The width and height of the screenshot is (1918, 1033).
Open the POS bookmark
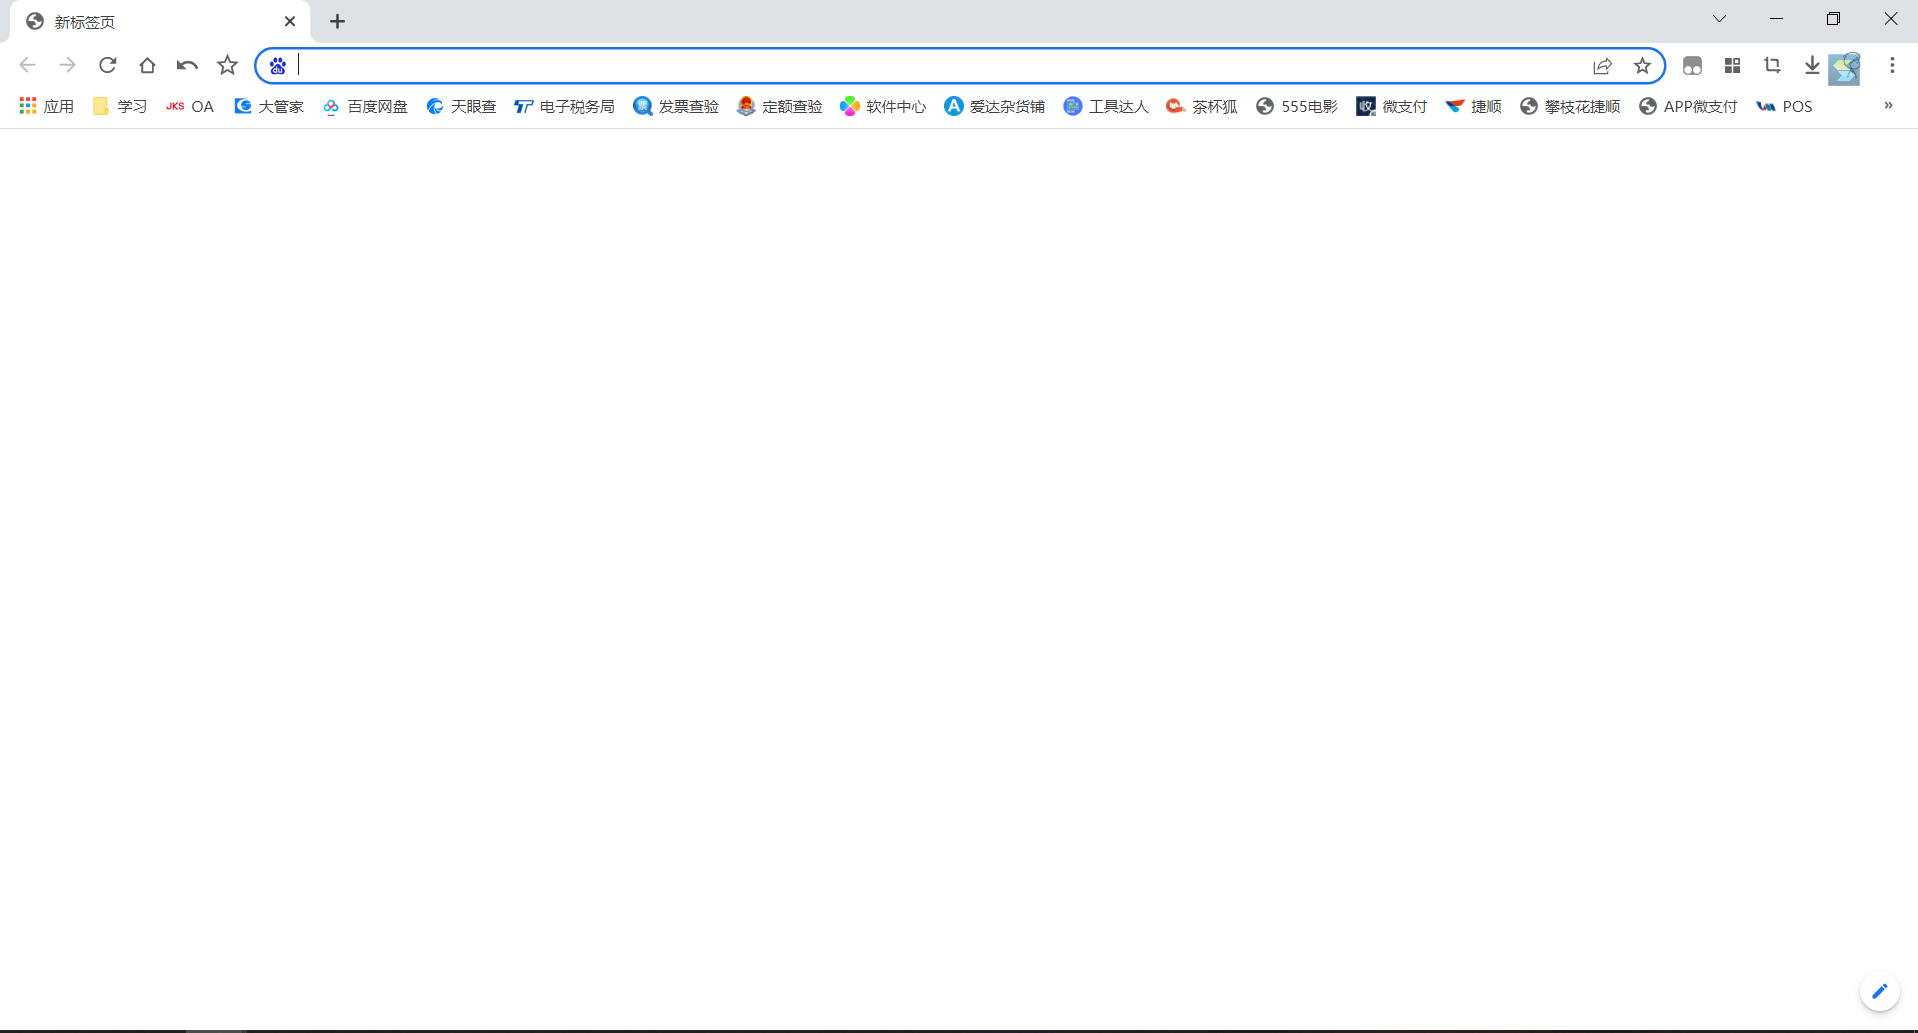1785,106
